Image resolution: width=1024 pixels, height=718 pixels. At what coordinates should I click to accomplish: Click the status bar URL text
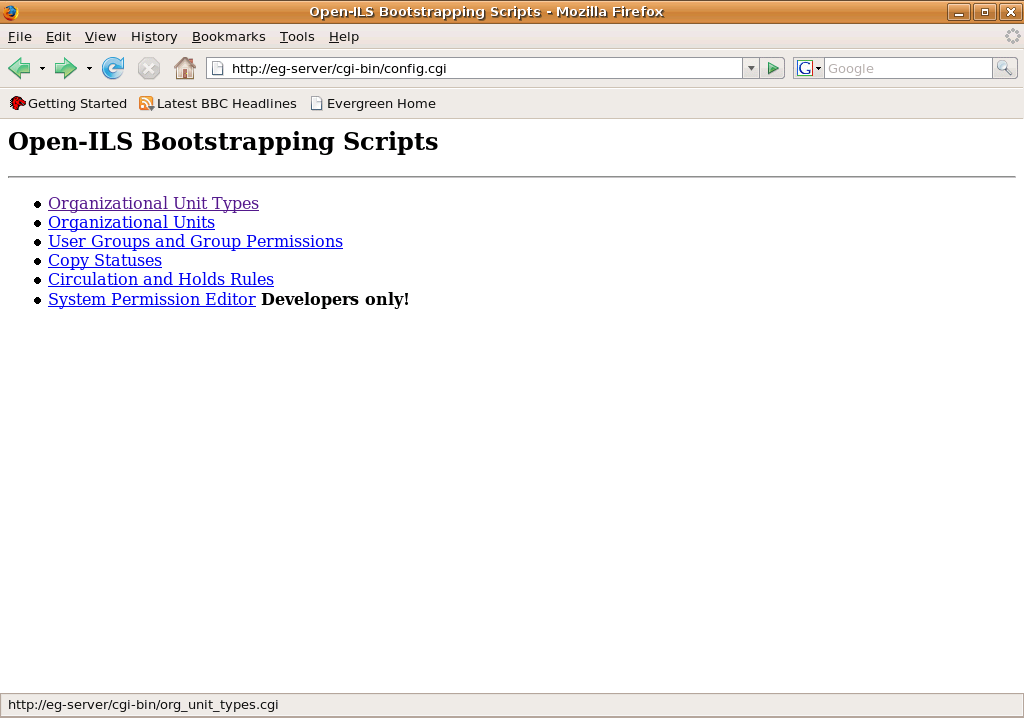click(x=143, y=705)
